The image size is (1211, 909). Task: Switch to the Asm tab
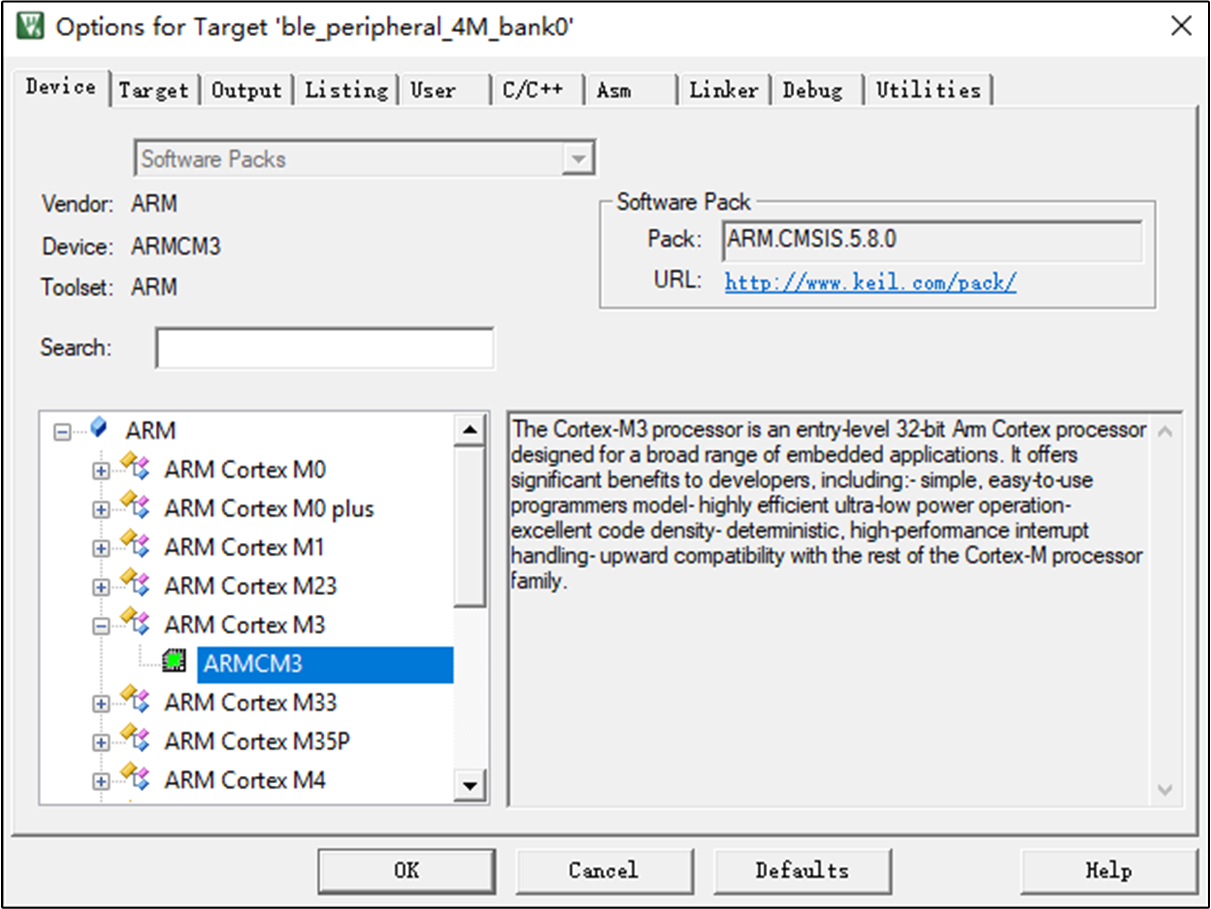(x=630, y=90)
